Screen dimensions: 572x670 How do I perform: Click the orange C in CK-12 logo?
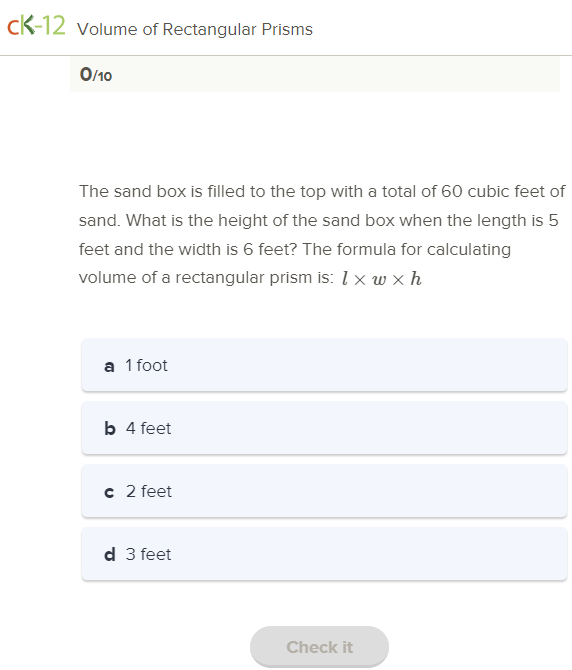[13, 28]
